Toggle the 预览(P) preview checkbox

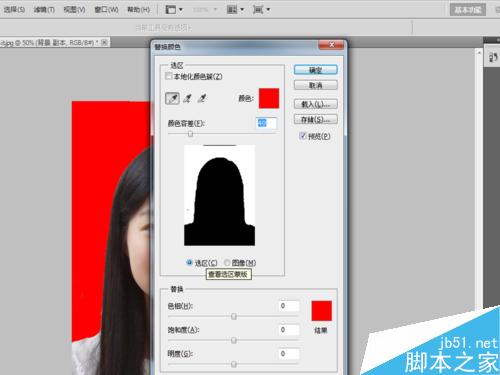[303, 136]
